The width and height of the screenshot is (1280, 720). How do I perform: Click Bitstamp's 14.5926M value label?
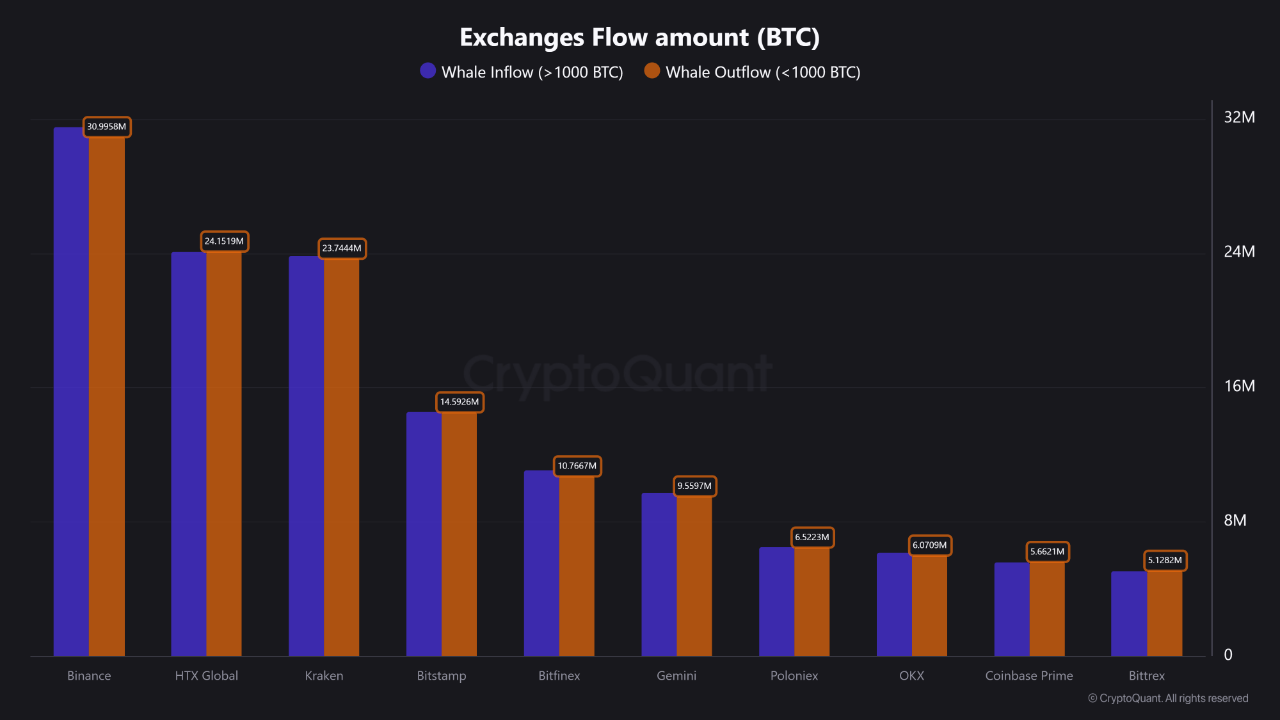click(459, 402)
